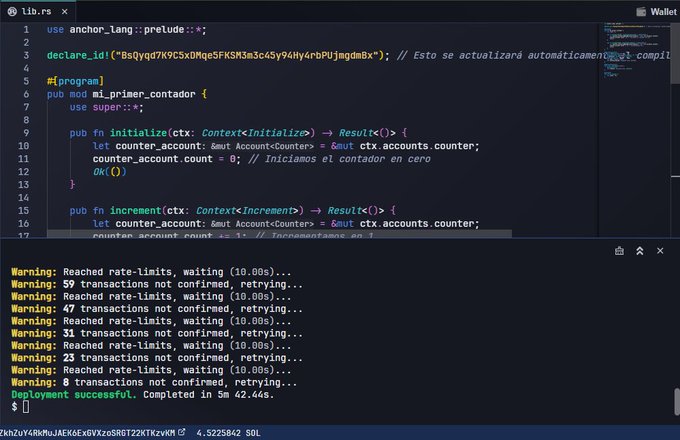Click the increment function name
Viewport: 680px width, 440px height.
point(135,210)
